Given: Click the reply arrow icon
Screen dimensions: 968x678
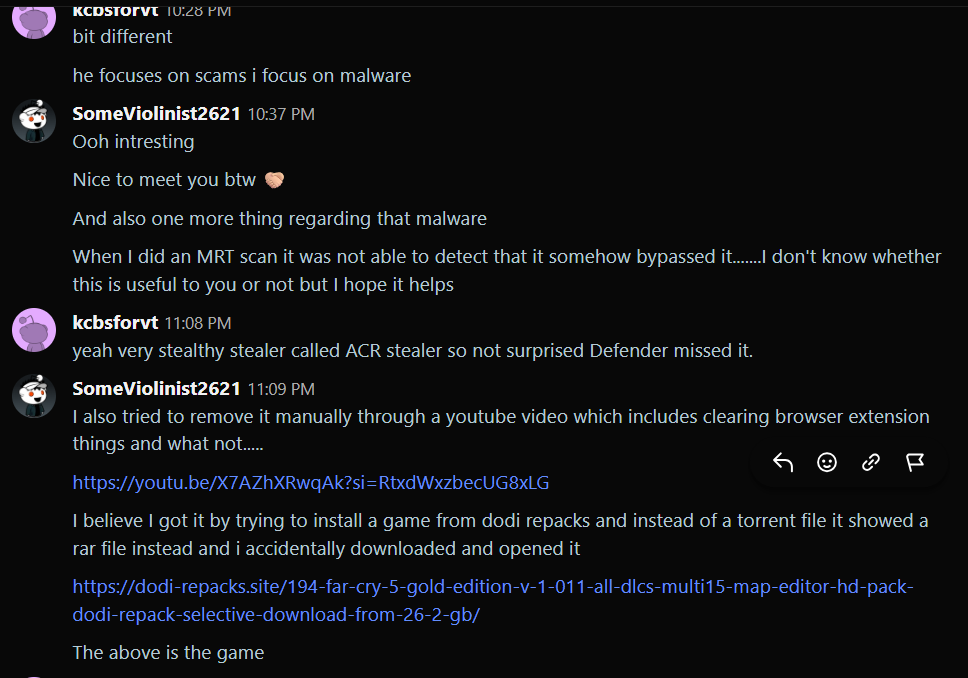Looking at the screenshot, I should 783,462.
